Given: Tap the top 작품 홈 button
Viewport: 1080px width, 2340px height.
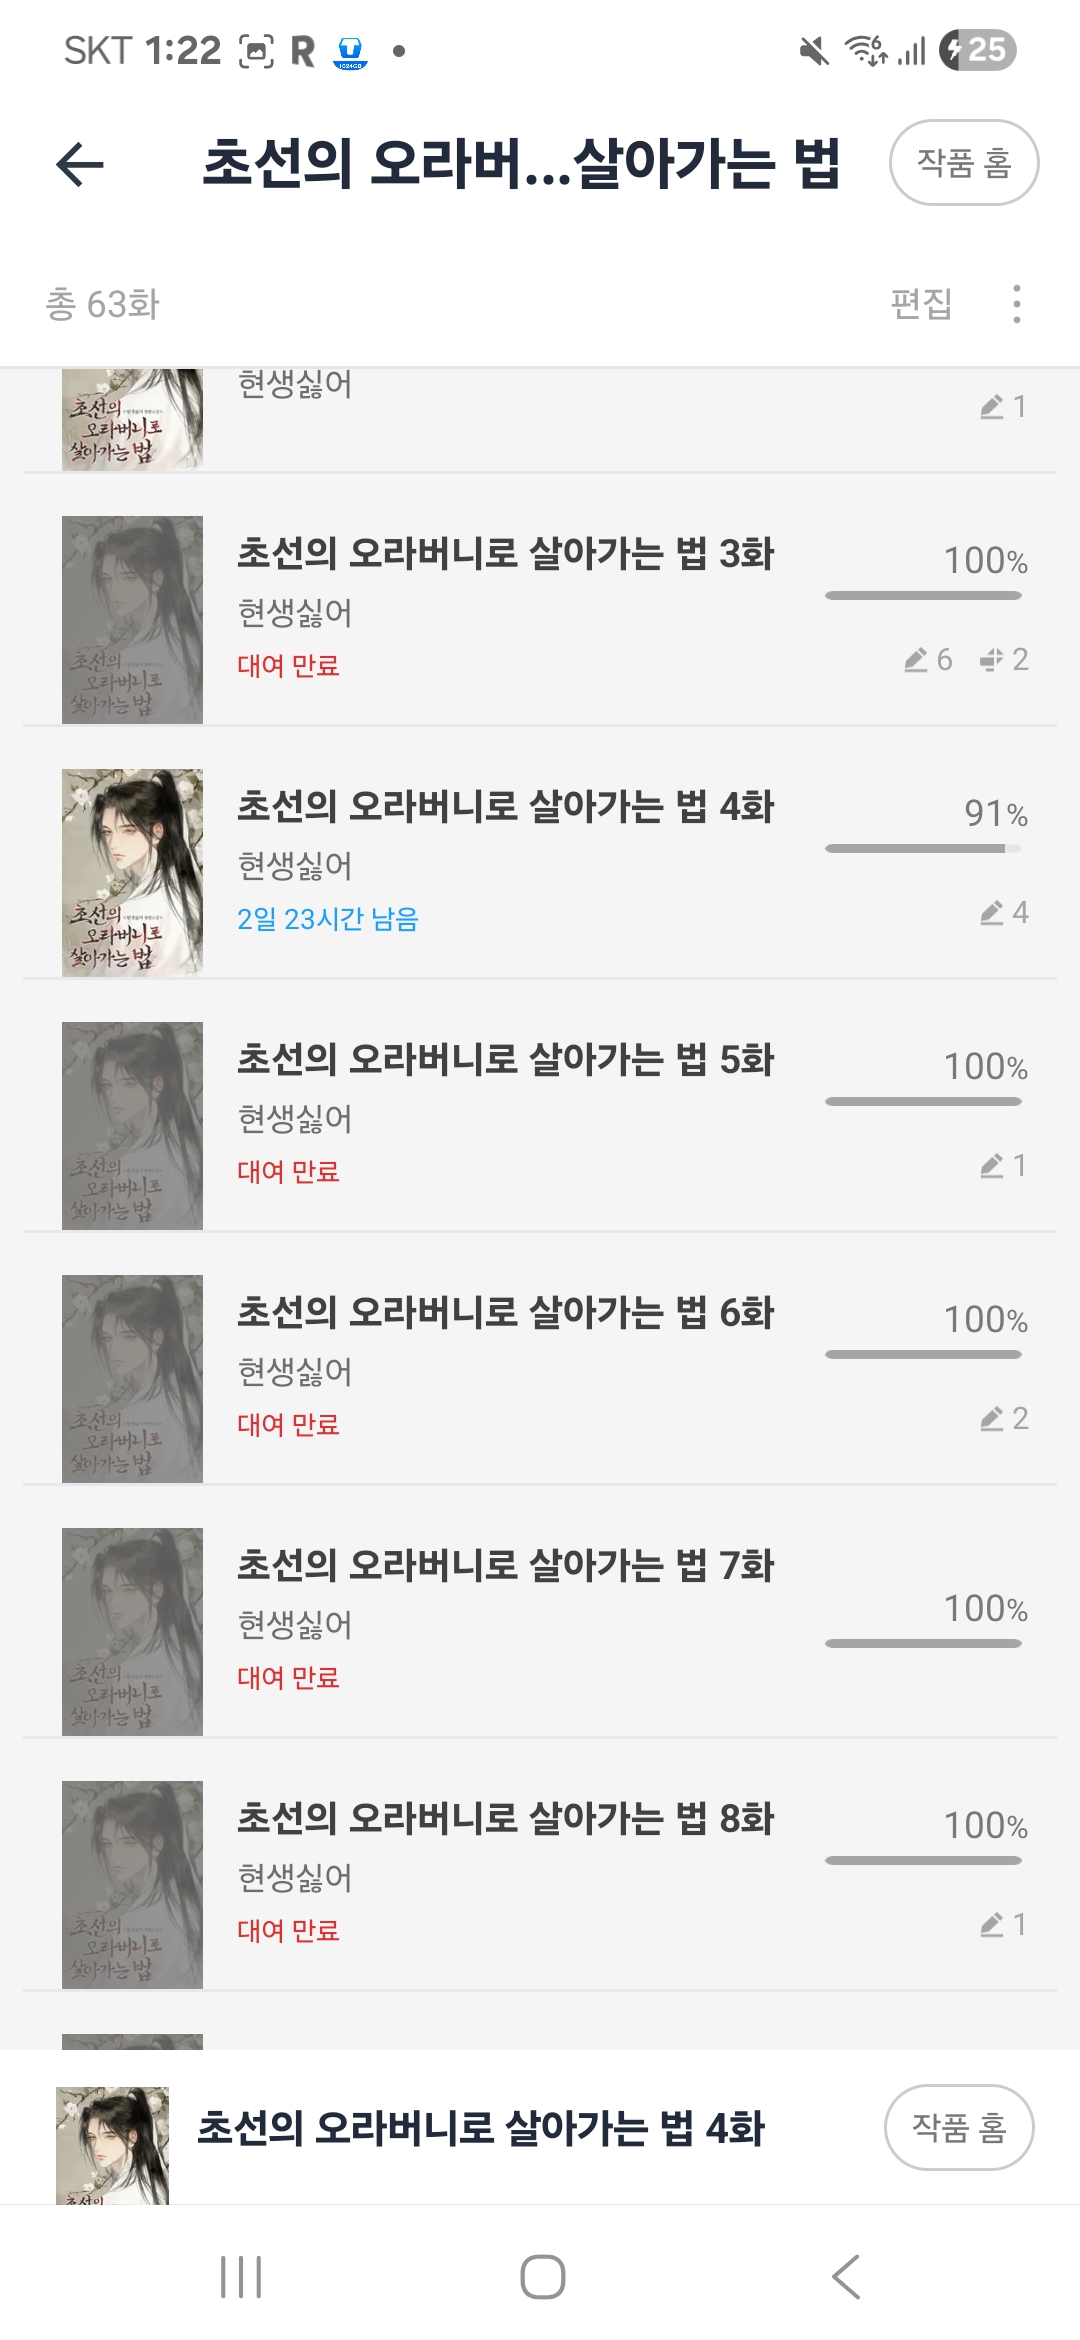Looking at the screenshot, I should click(963, 163).
